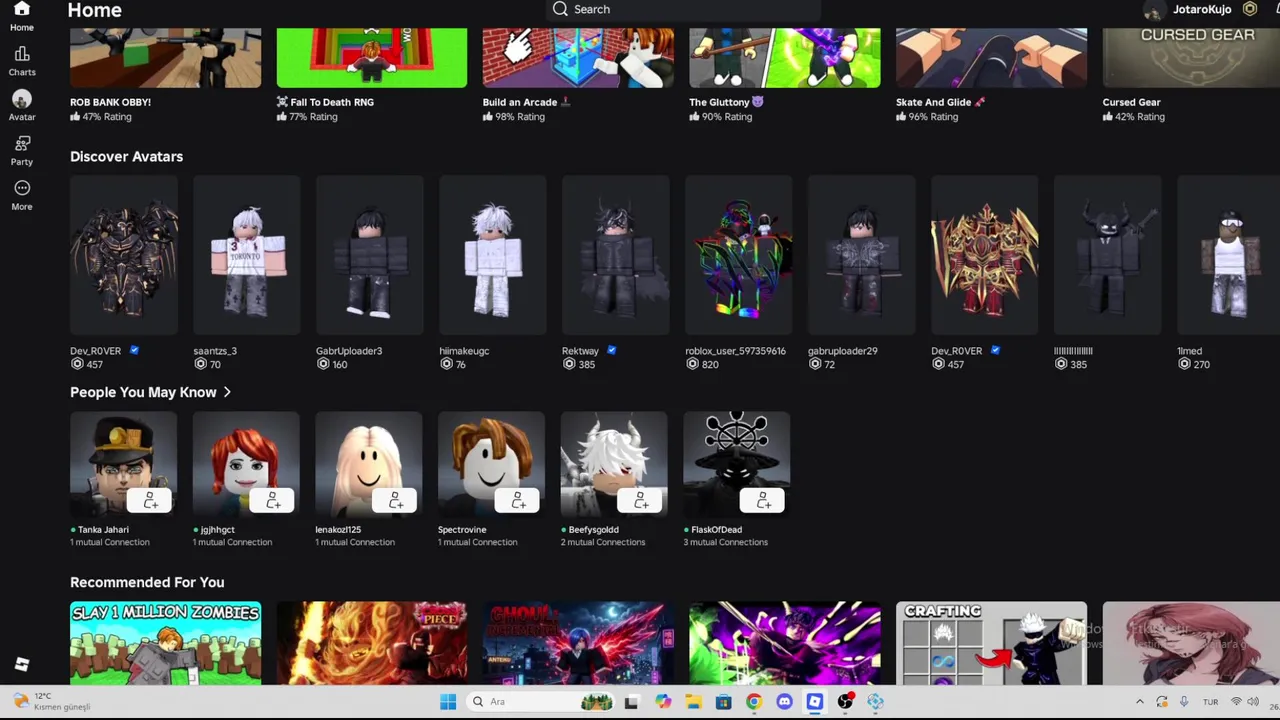
Task: Open Fall To Death RNG game
Action: tap(372, 58)
